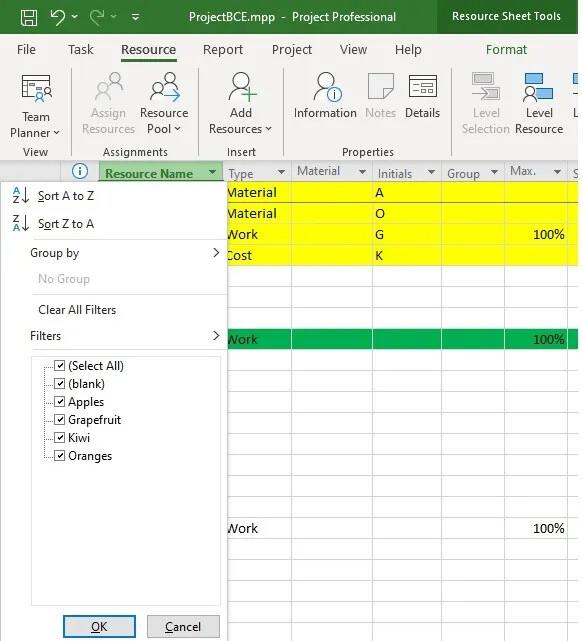The height and width of the screenshot is (641, 583).
Task: Click the Undo arrow icon
Action: pos(58,17)
